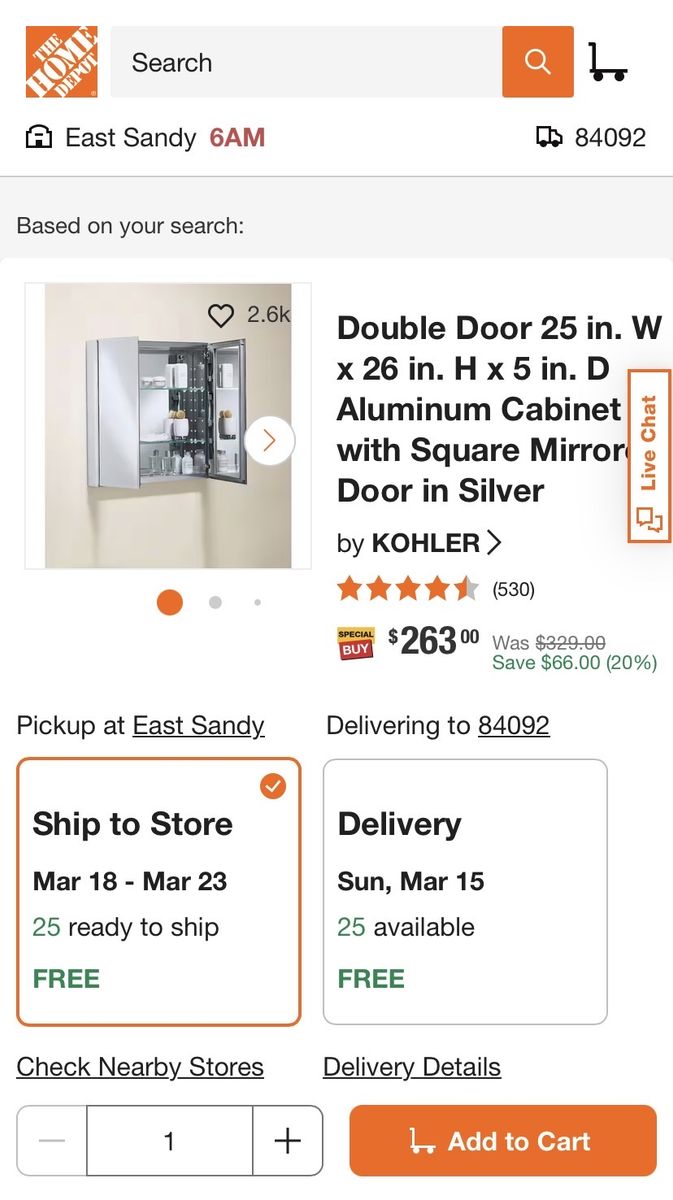Click the Special Buy badge
The height and width of the screenshot is (1200, 673).
click(356, 643)
